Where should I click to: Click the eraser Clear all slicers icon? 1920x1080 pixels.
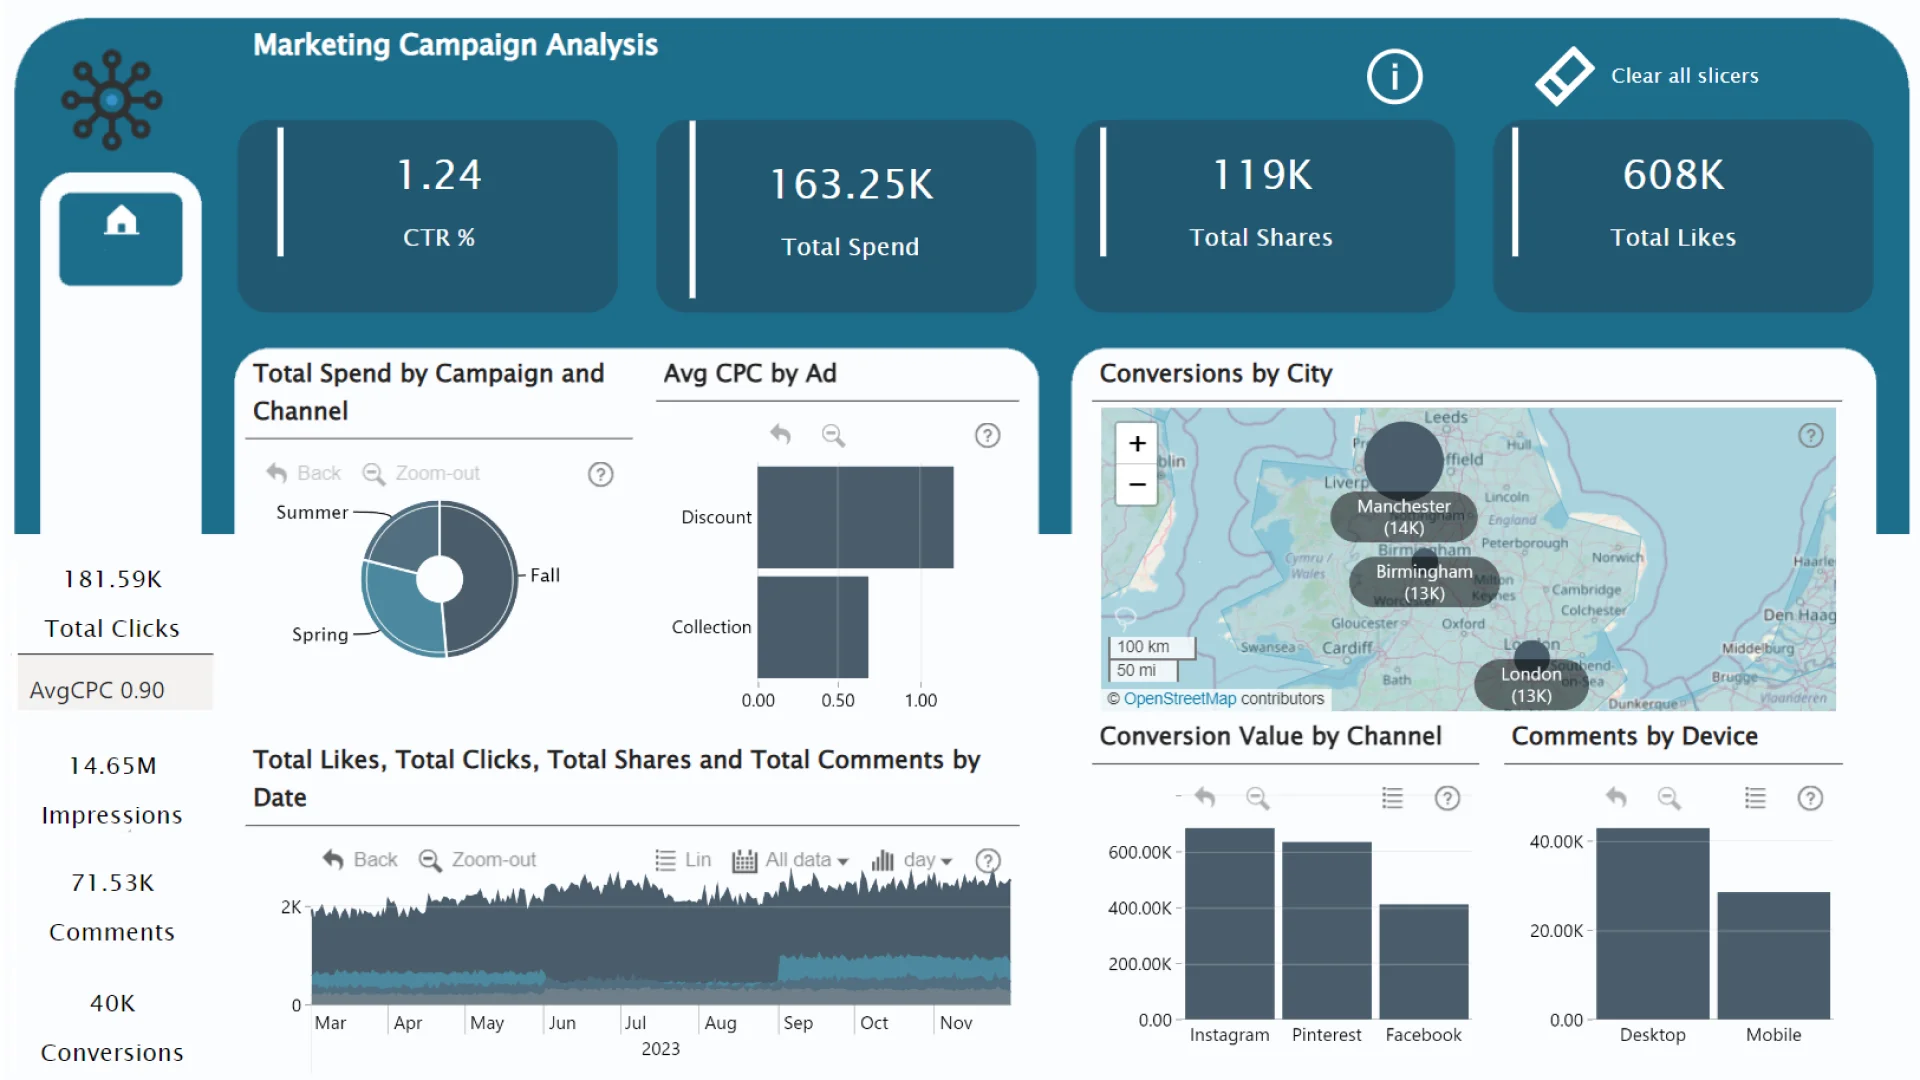coord(1564,76)
